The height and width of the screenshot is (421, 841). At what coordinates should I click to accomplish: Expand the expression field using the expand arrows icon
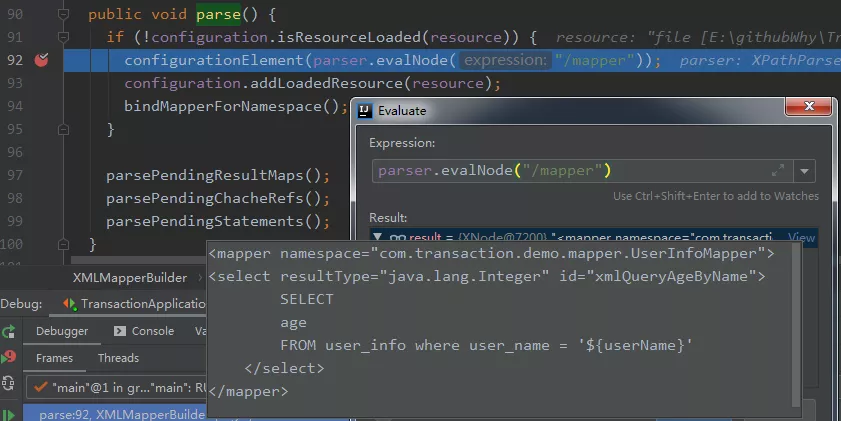point(778,171)
